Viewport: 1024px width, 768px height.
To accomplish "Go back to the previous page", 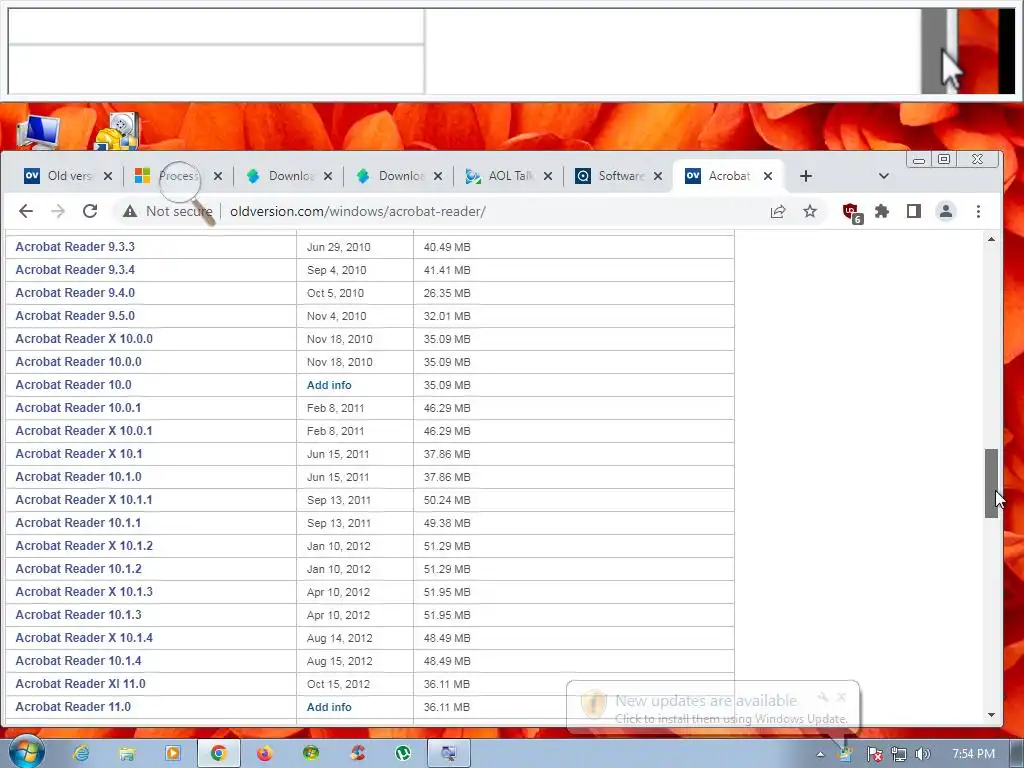I will (x=26, y=211).
